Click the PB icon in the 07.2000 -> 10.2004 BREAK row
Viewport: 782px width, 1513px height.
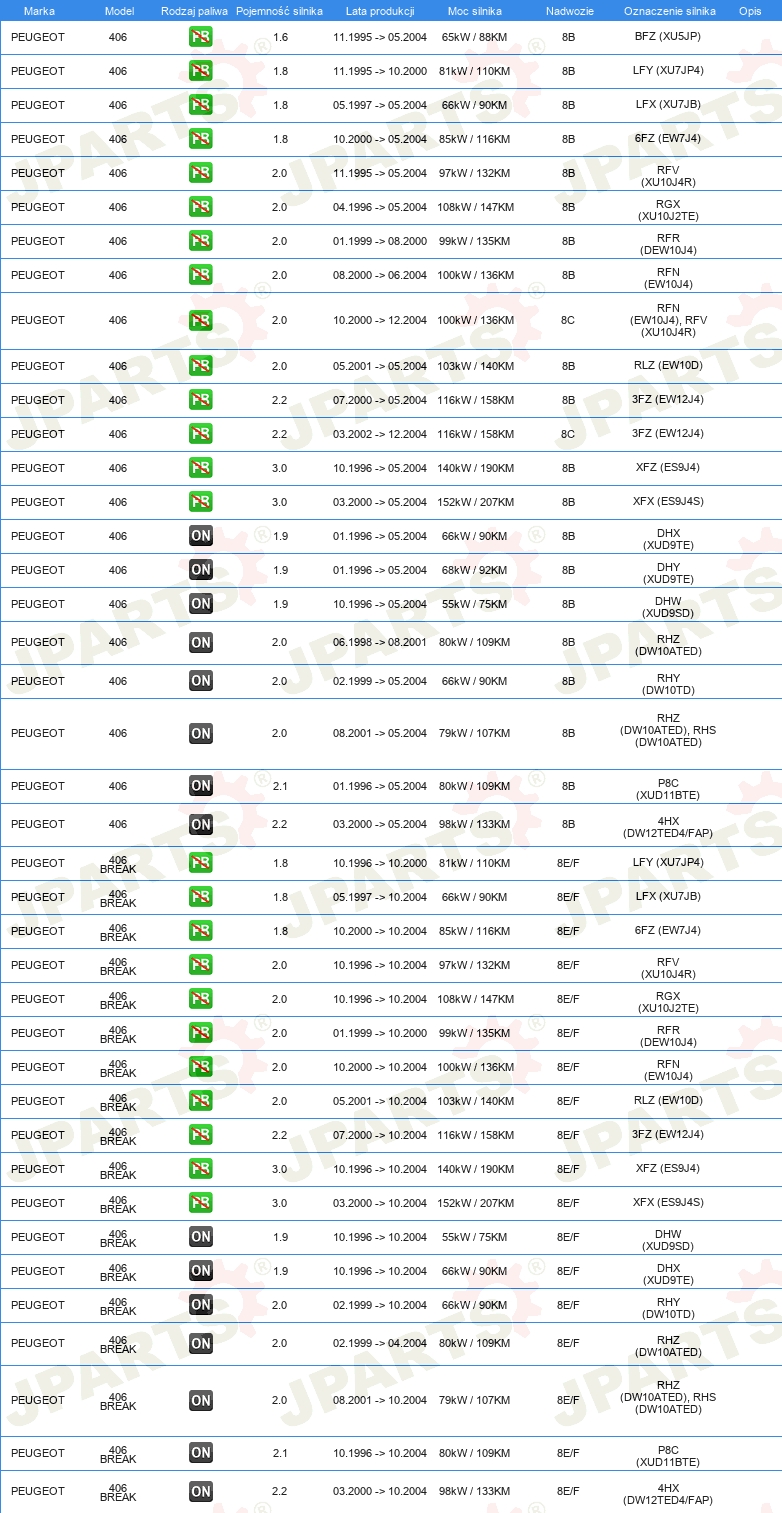pos(200,1135)
